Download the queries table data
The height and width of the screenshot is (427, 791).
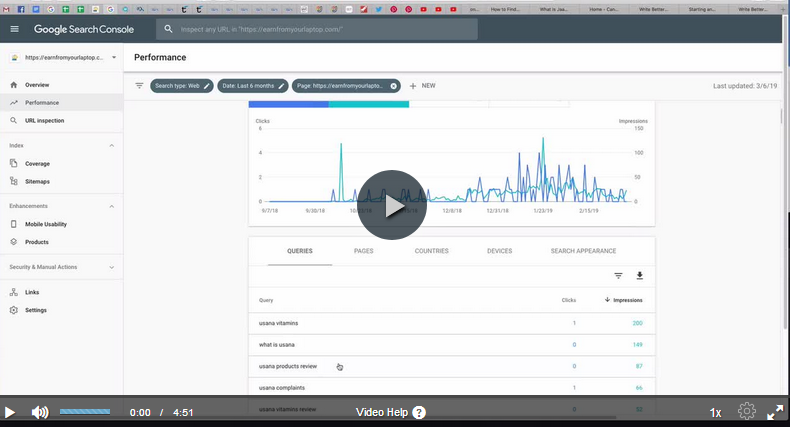point(640,276)
